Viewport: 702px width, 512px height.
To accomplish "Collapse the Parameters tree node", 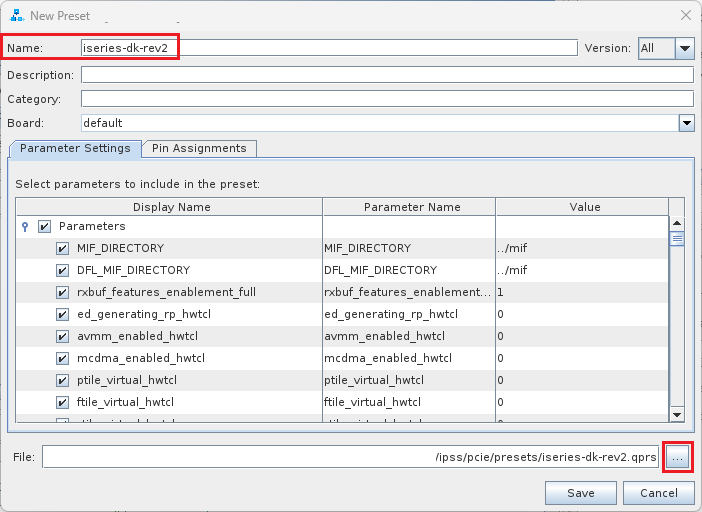I will 25,227.
